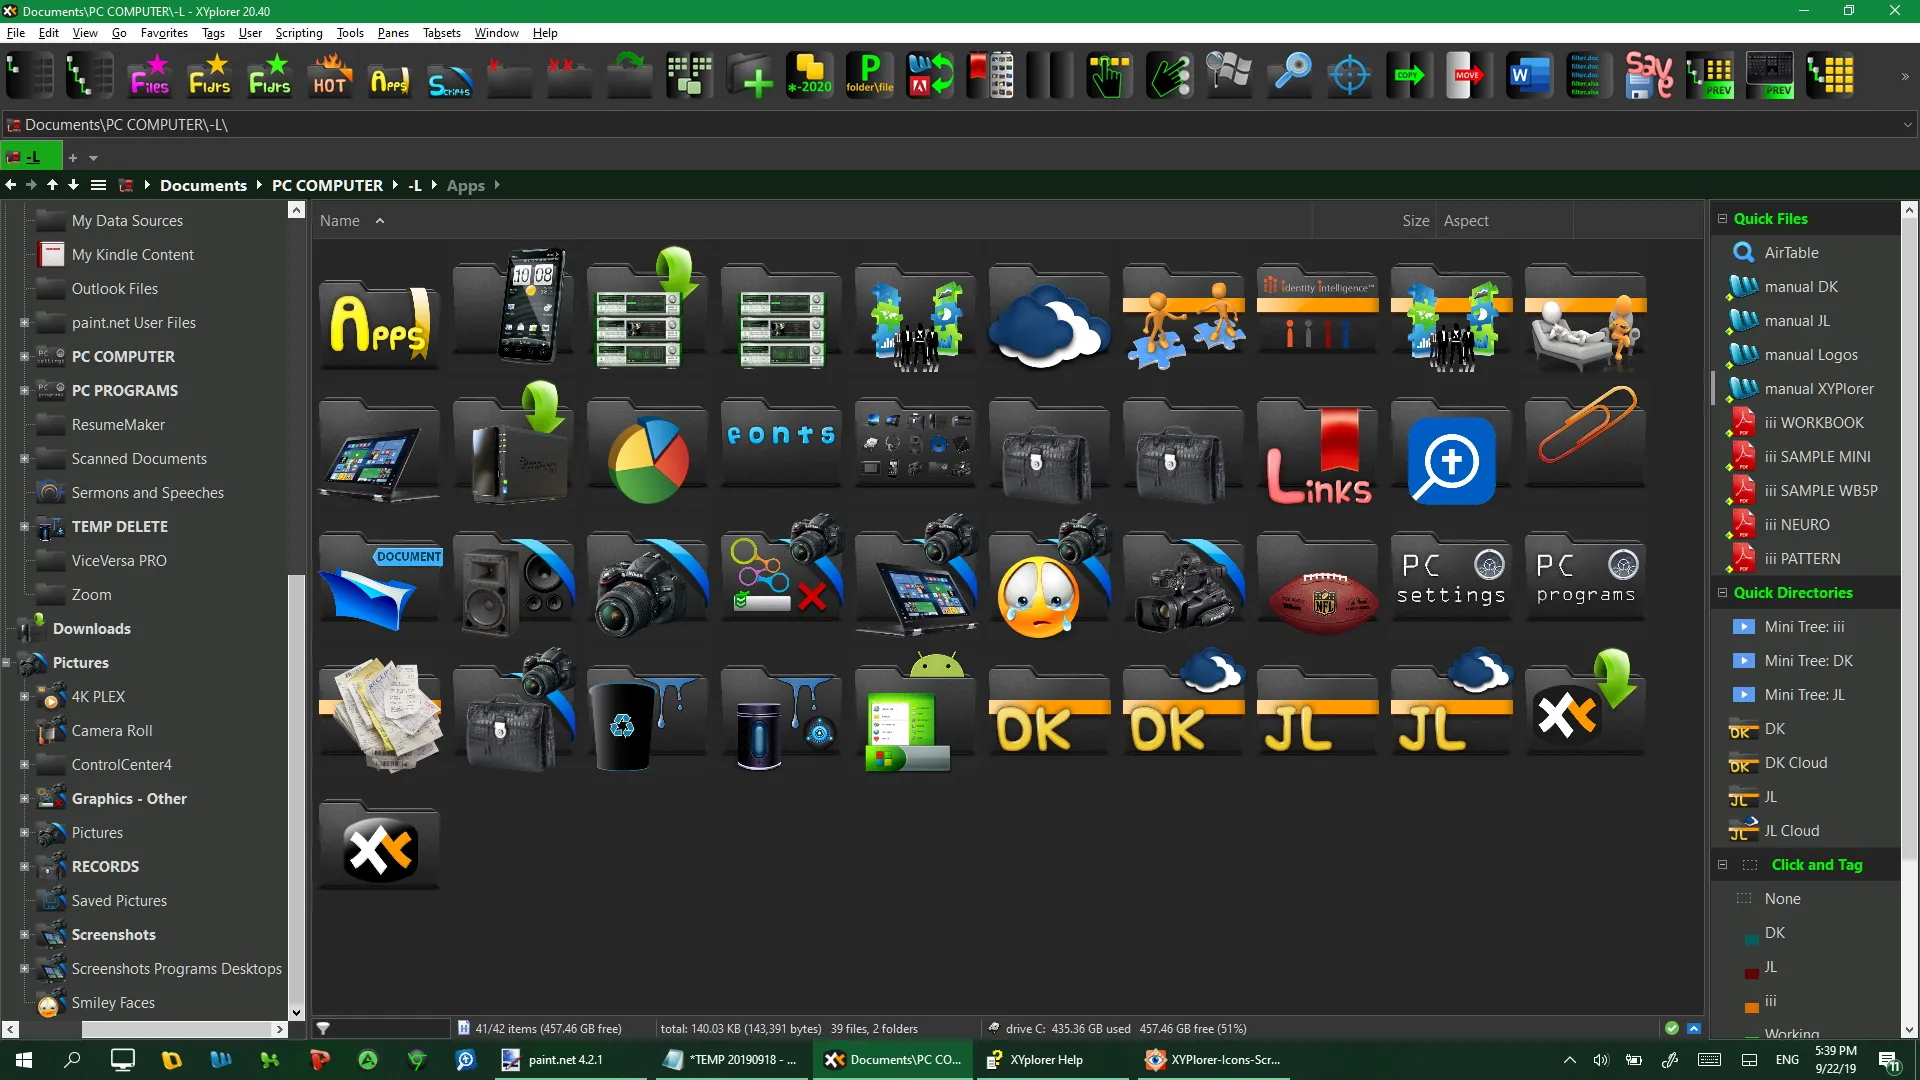
Task: Click the pink Files search toolbar icon
Action: click(x=149, y=75)
